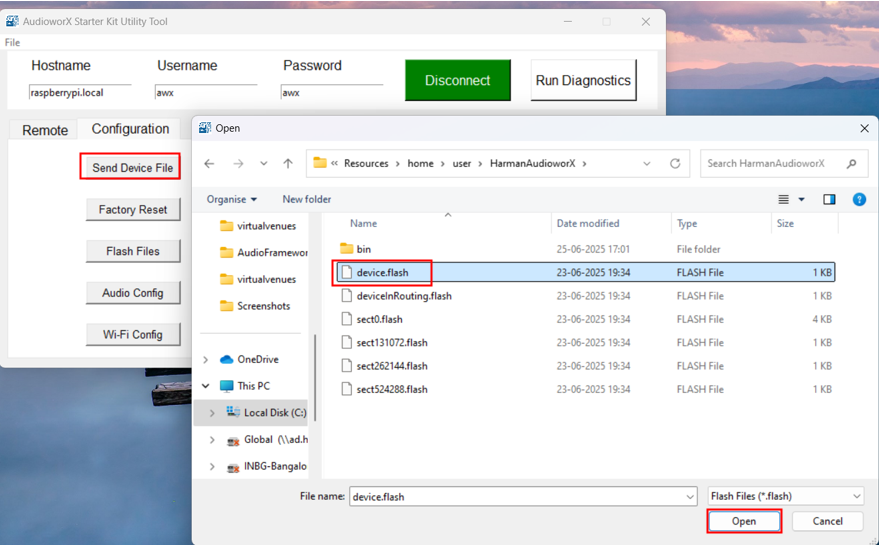Open Screenshots folder in navigation pane
Image resolution: width=879 pixels, height=547 pixels.
point(255,306)
